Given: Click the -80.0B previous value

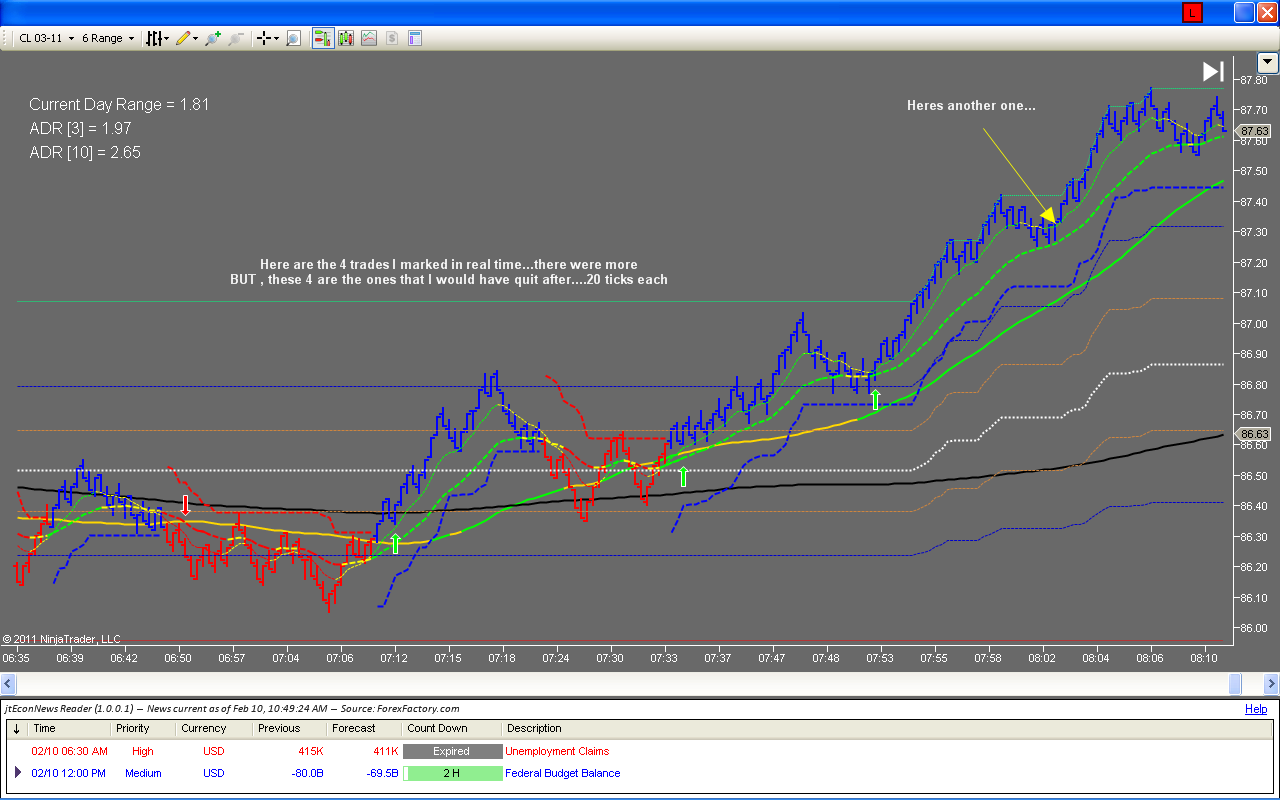Looking at the screenshot, I should tap(307, 773).
